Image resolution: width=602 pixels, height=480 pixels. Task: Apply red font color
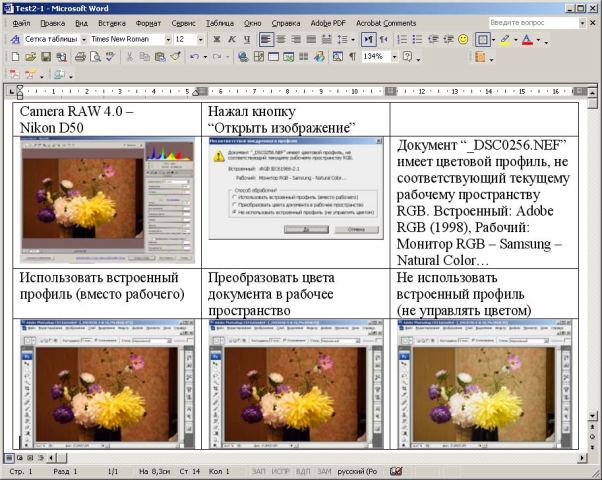point(528,40)
